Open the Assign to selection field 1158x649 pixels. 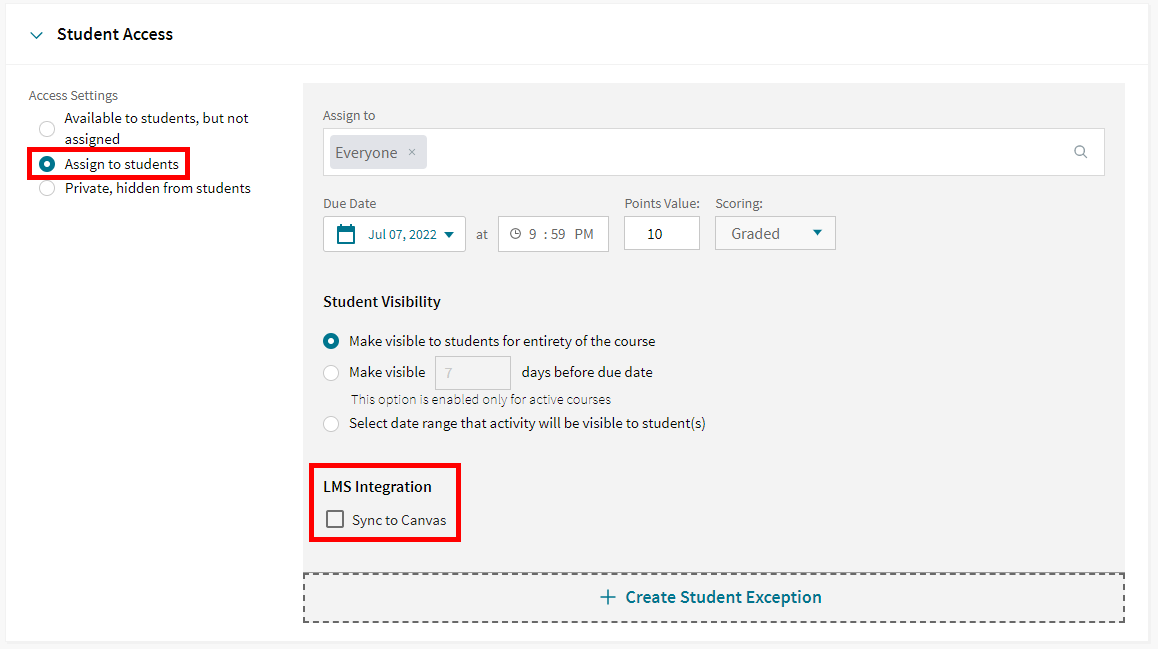pos(700,151)
